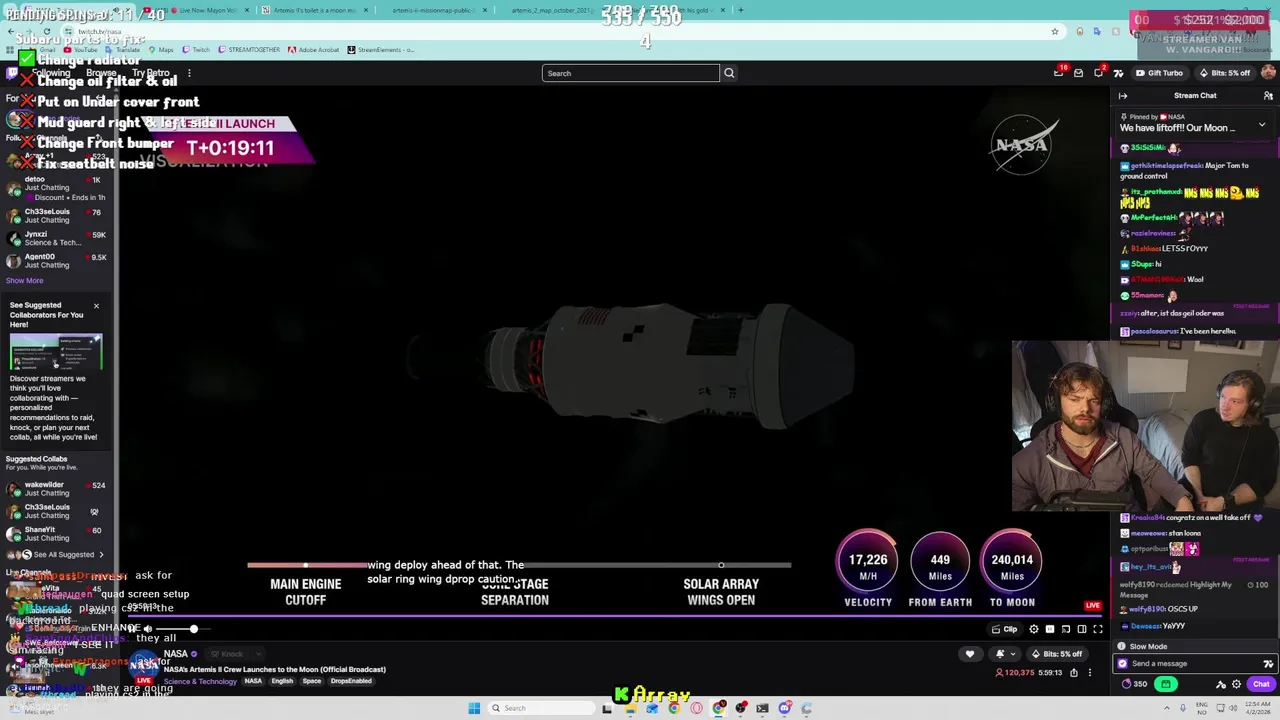This screenshot has height=720, width=1280.
Task: Bookmark this page with the star icon
Action: click(1054, 31)
